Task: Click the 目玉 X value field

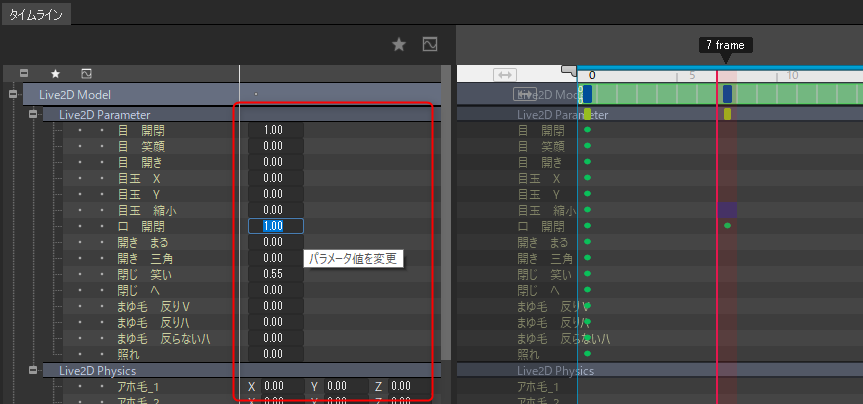Action: point(276,178)
